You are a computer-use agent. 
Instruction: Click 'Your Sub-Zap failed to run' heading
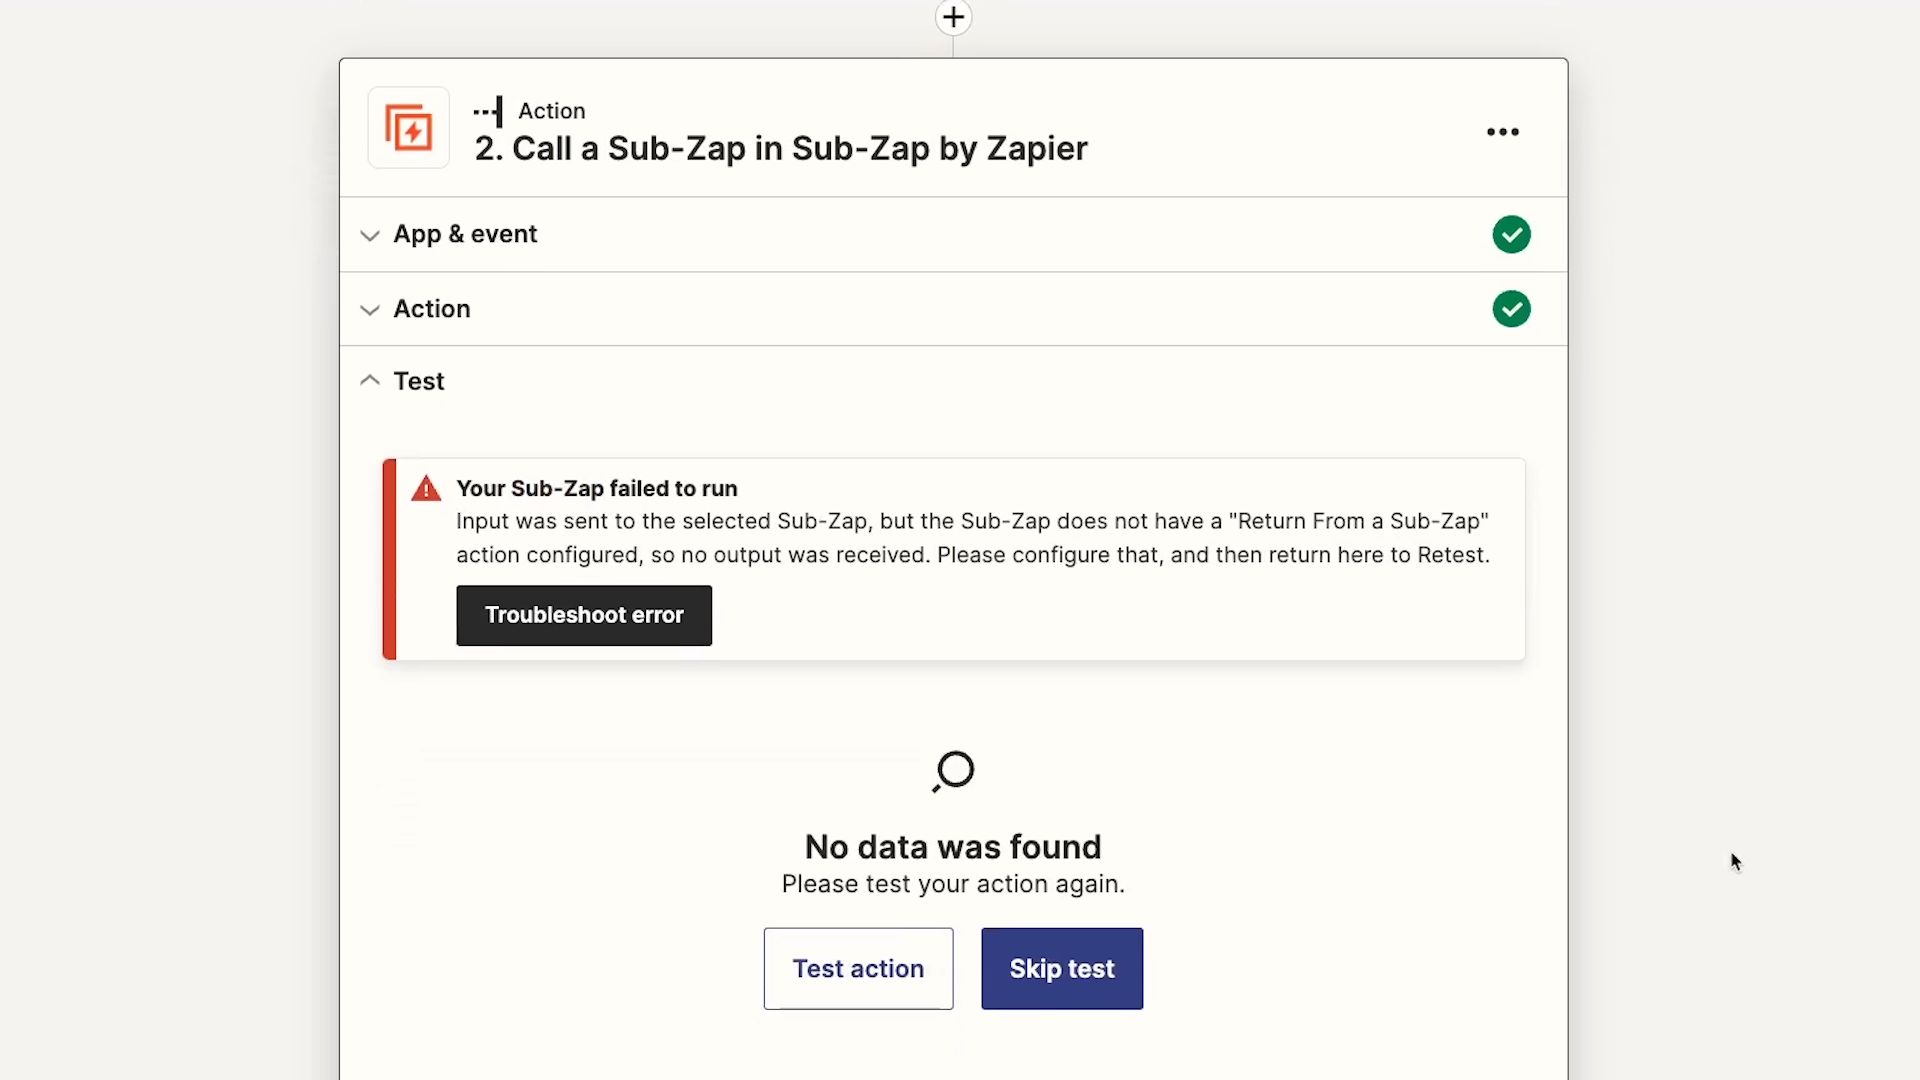tap(597, 489)
